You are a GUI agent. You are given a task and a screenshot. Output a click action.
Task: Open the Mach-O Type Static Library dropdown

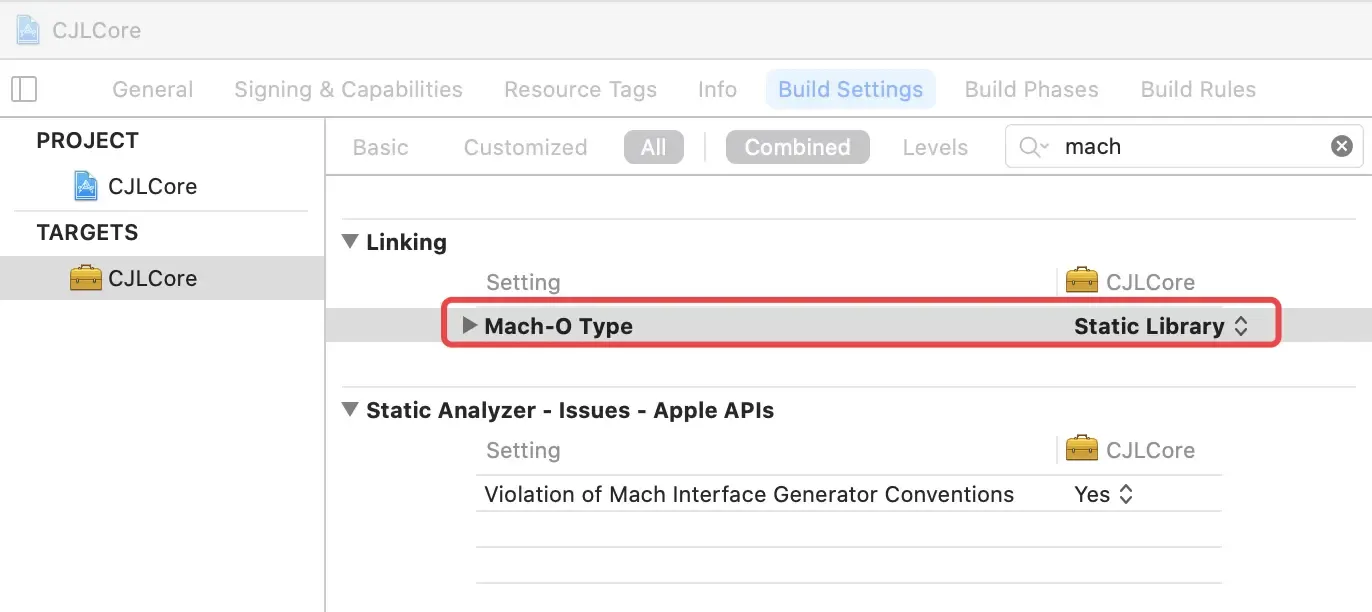[1161, 326]
